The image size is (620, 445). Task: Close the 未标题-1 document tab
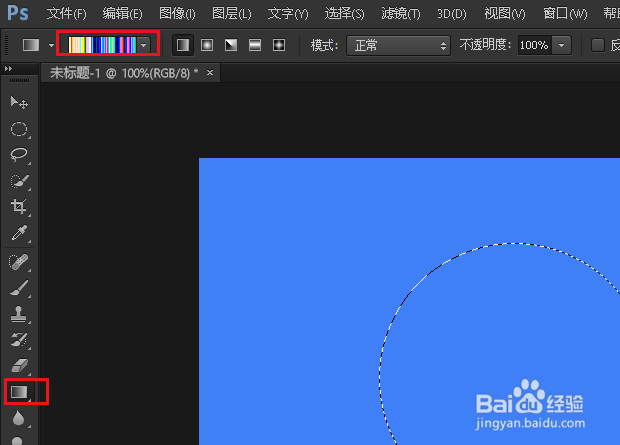pyautogui.click(x=210, y=73)
